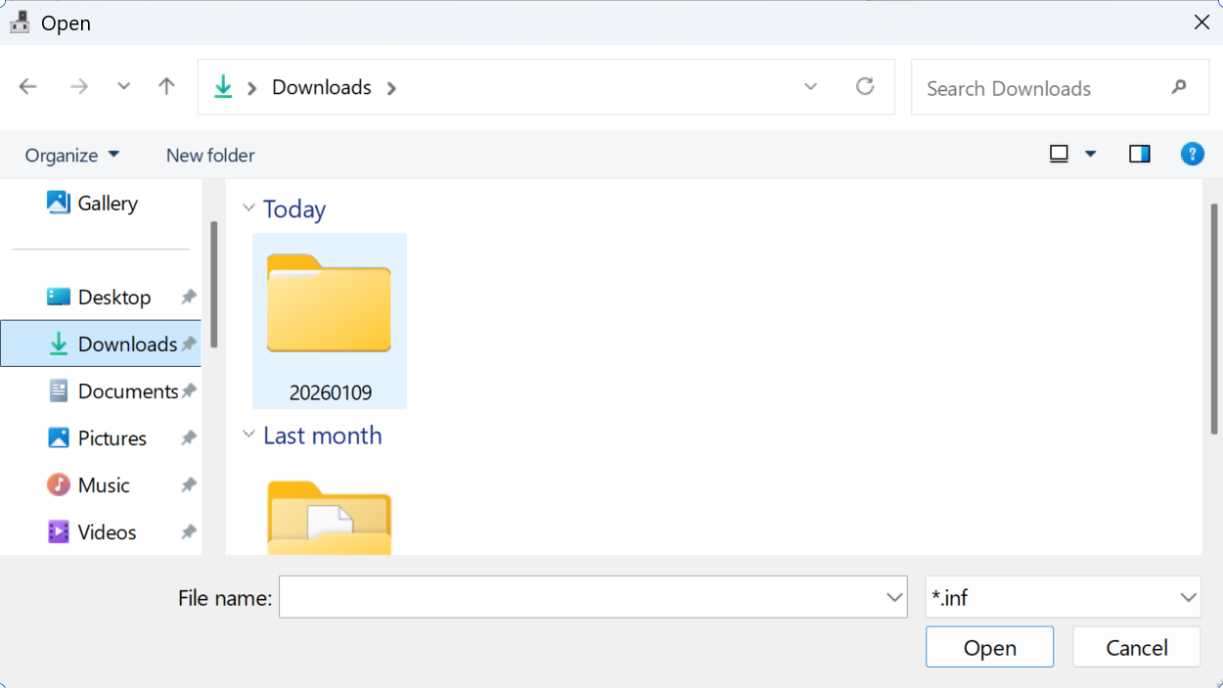Click the Back navigation arrow
This screenshot has height=688, width=1223.
pyautogui.click(x=28, y=87)
